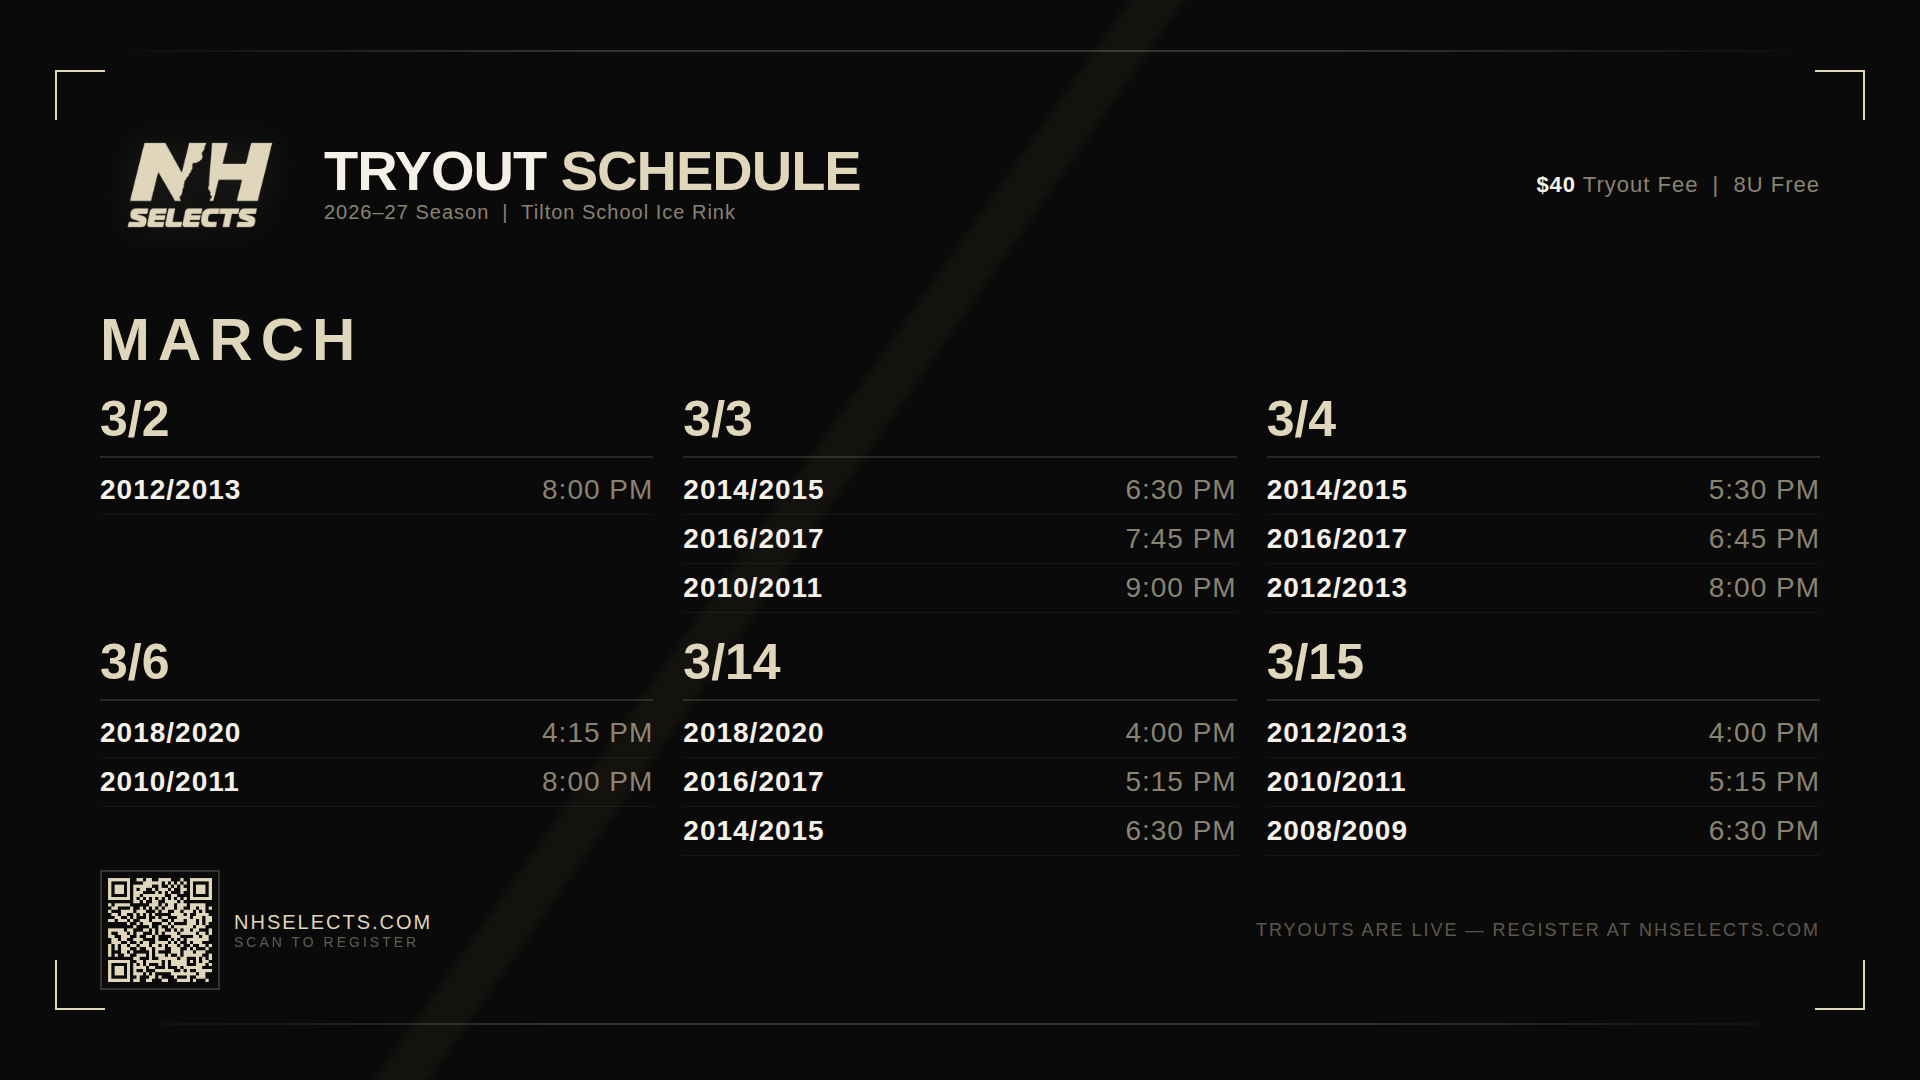Click the Tryout Schedule title
Viewport: 1920px width, 1080px height.
click(x=591, y=171)
